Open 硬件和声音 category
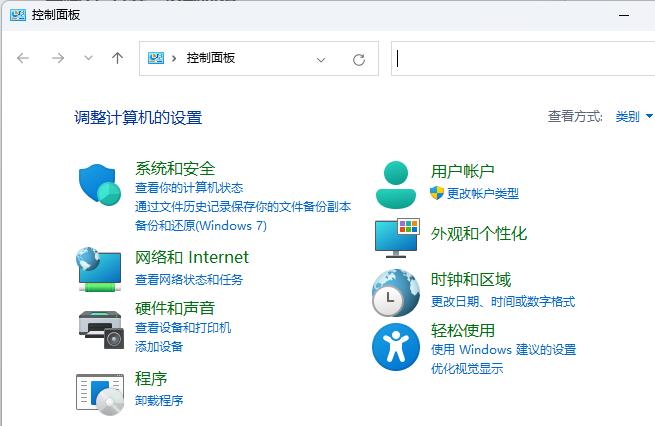The width and height of the screenshot is (655, 426). click(175, 308)
